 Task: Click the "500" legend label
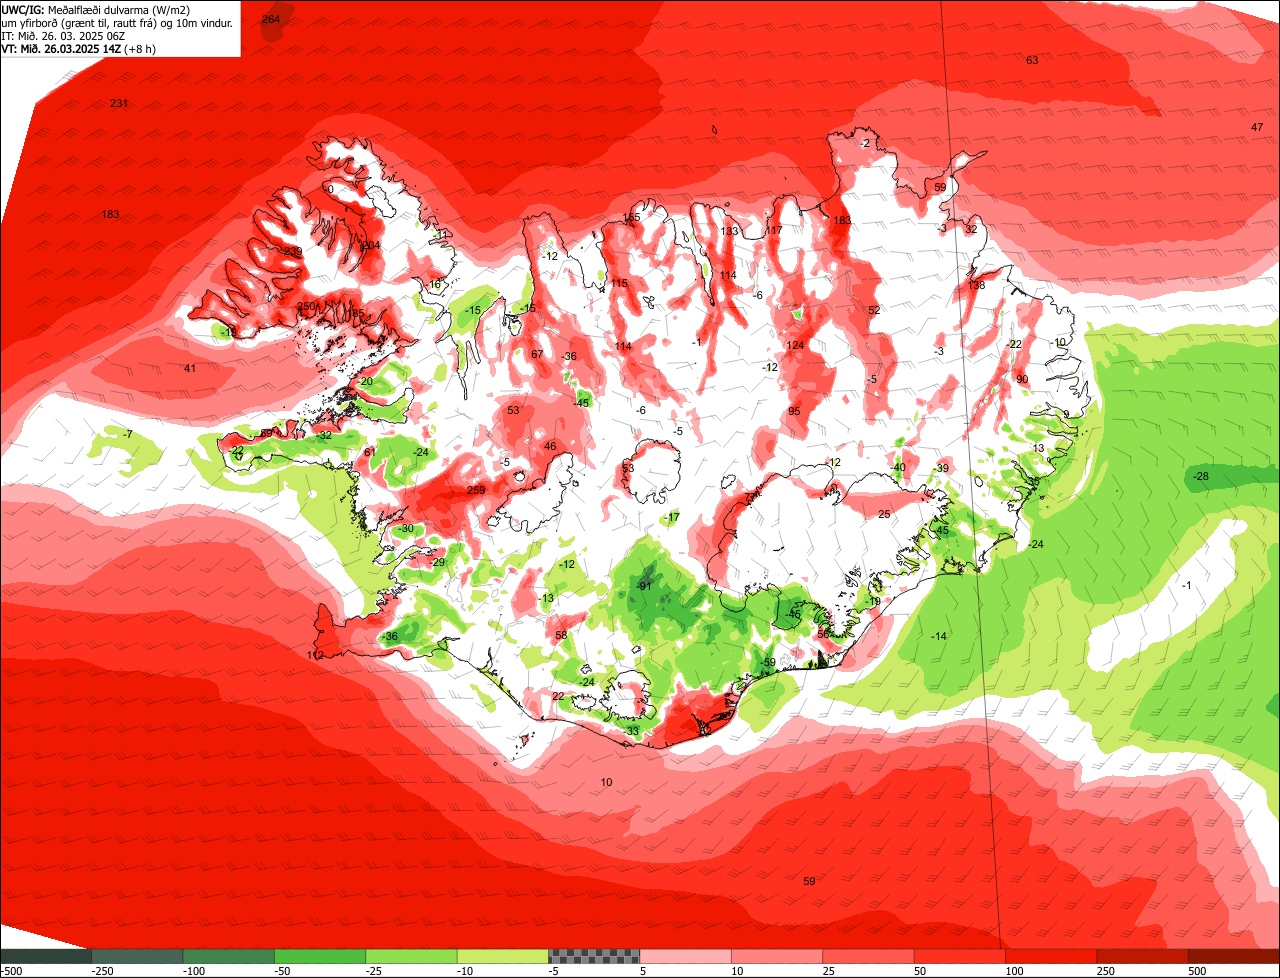1198,971
